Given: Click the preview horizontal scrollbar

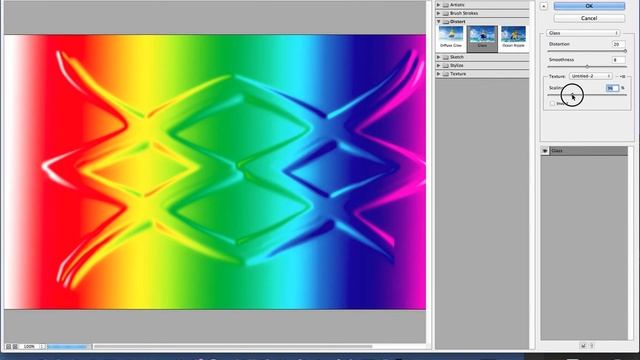Looking at the screenshot, I should pyautogui.click(x=233, y=347).
